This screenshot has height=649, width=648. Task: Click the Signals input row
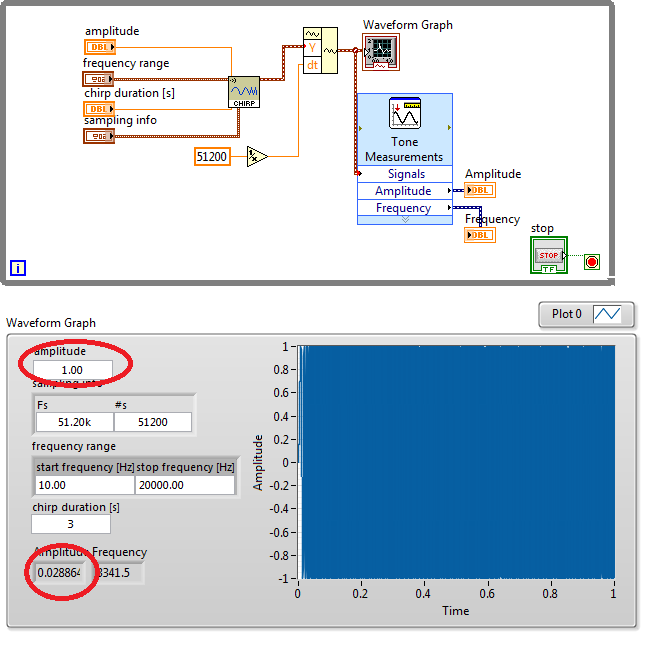point(405,174)
